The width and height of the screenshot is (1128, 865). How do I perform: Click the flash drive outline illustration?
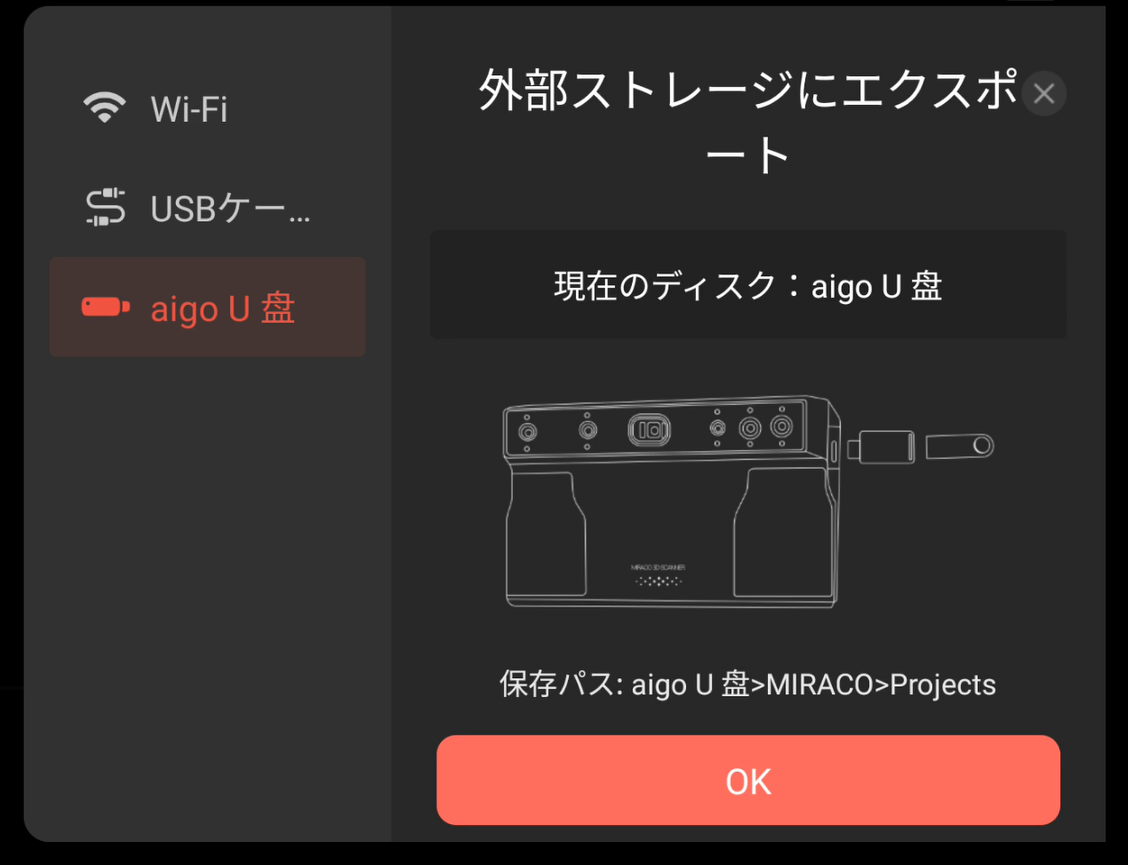click(x=960, y=446)
